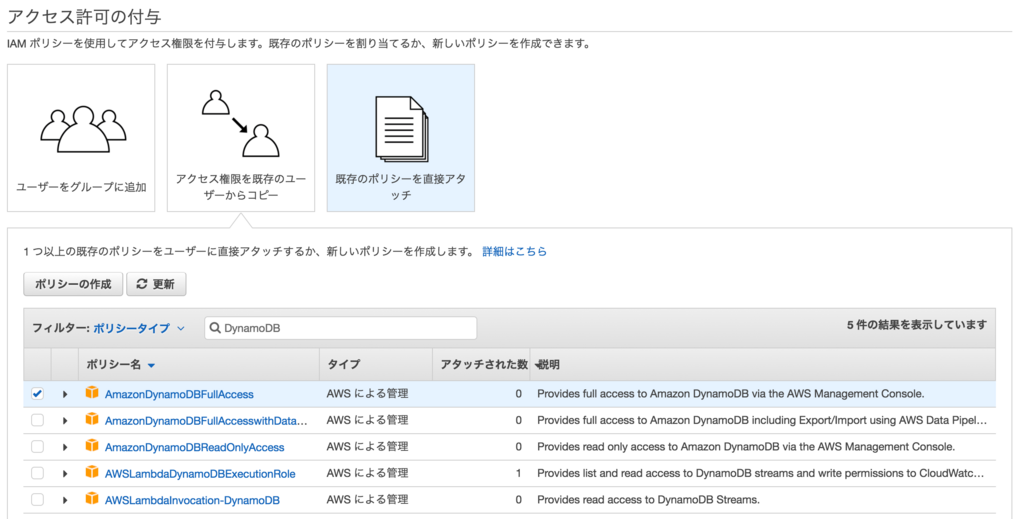
Task: Click the users group icon on first card
Action: click(83, 129)
